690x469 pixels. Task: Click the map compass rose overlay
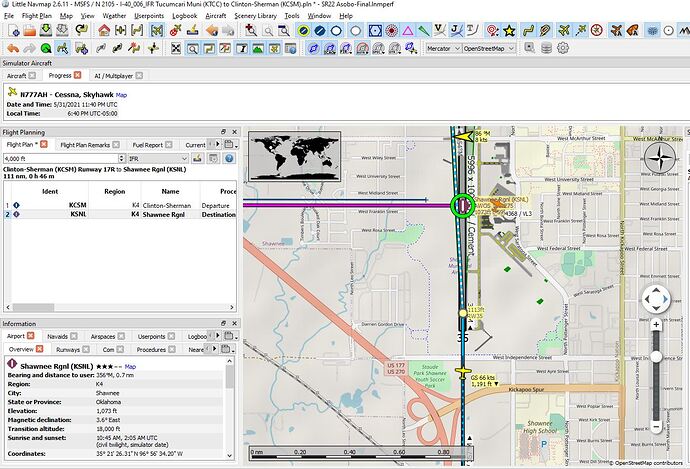pos(660,158)
